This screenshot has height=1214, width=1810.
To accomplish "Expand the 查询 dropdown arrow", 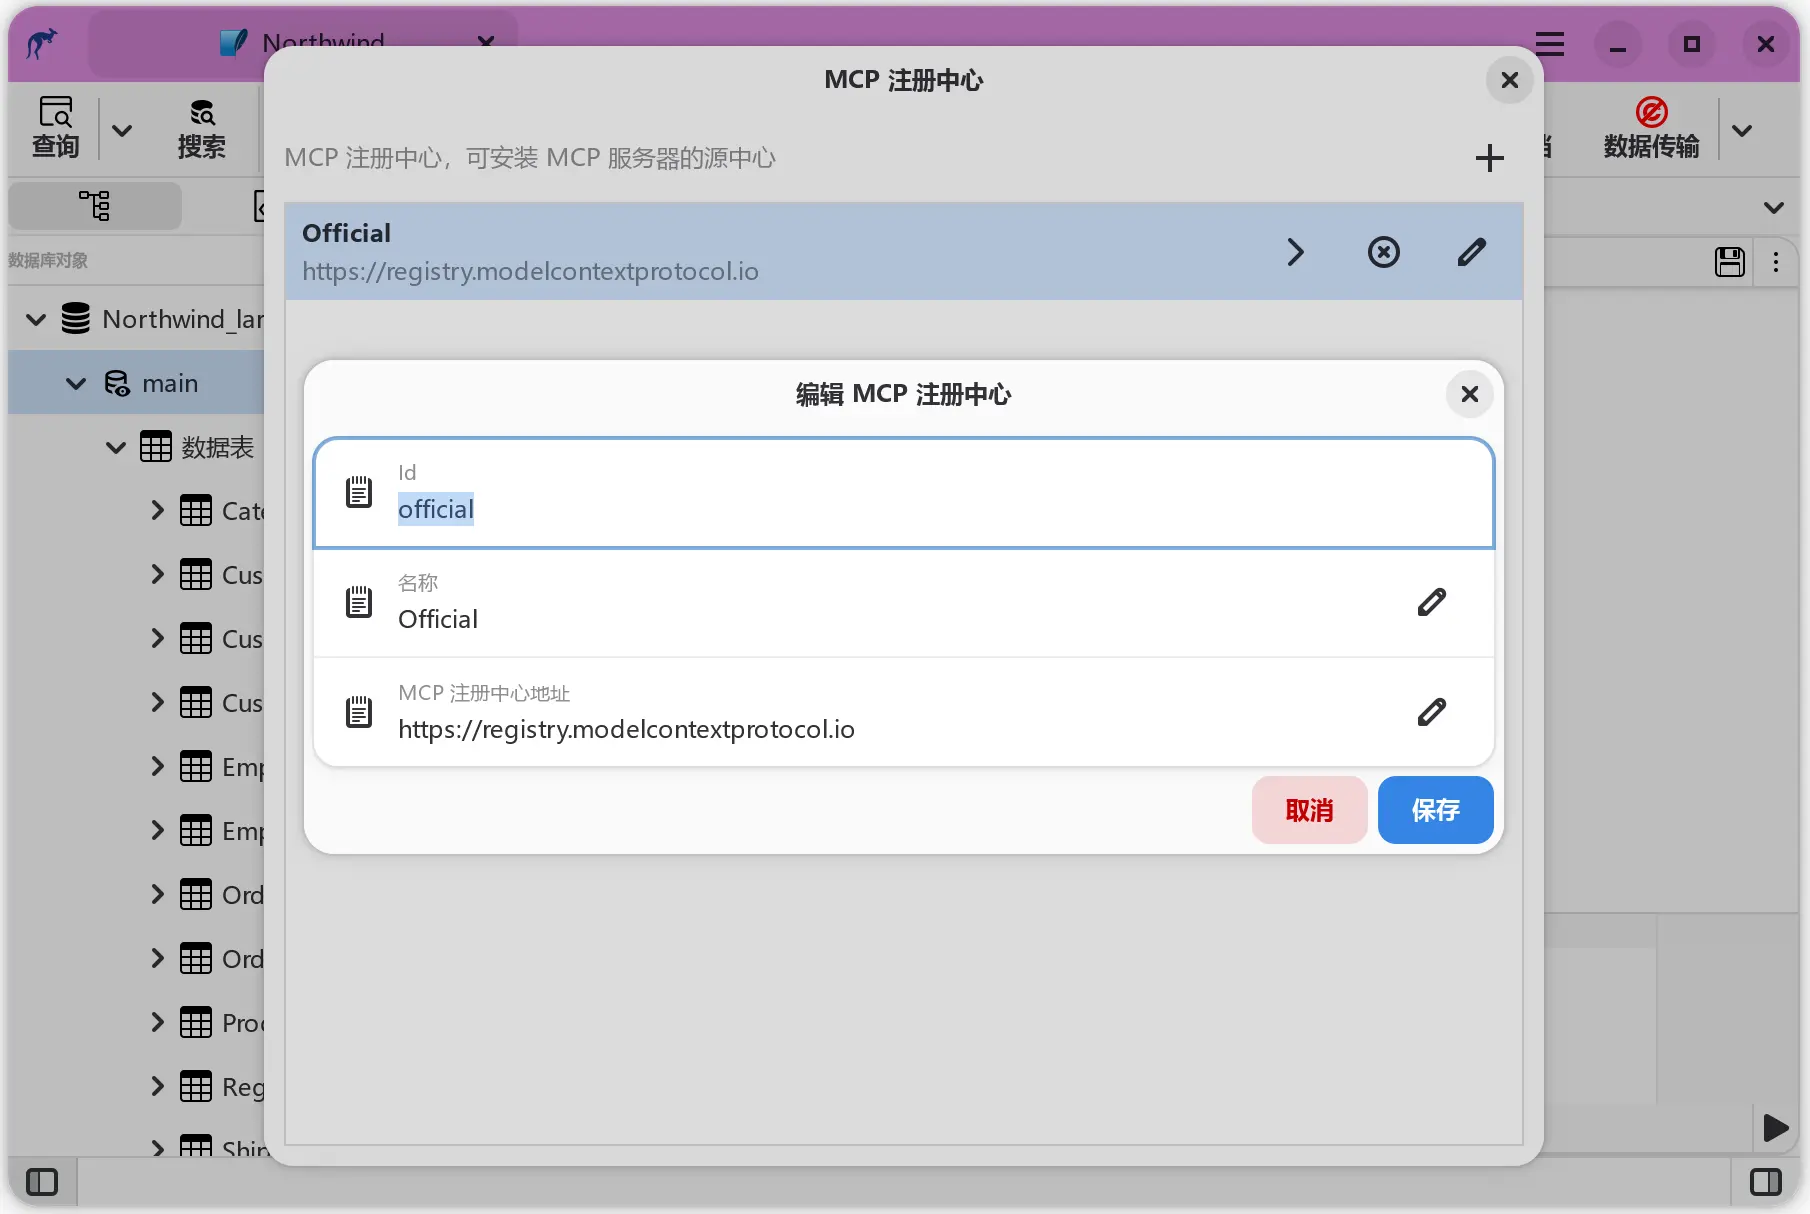I will click(x=122, y=130).
